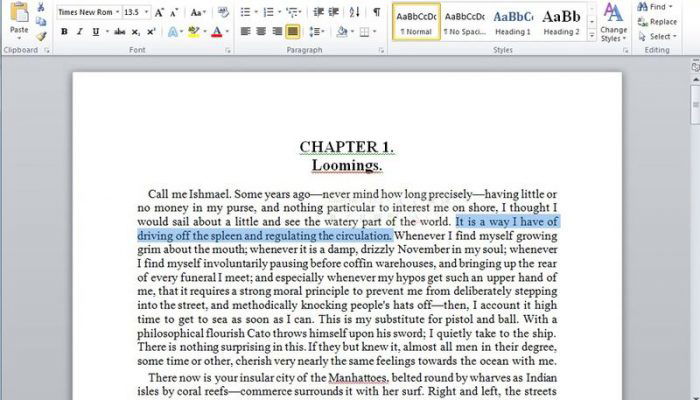The height and width of the screenshot is (400, 700).
Task: Open the Select dropdown menu
Action: point(658,36)
